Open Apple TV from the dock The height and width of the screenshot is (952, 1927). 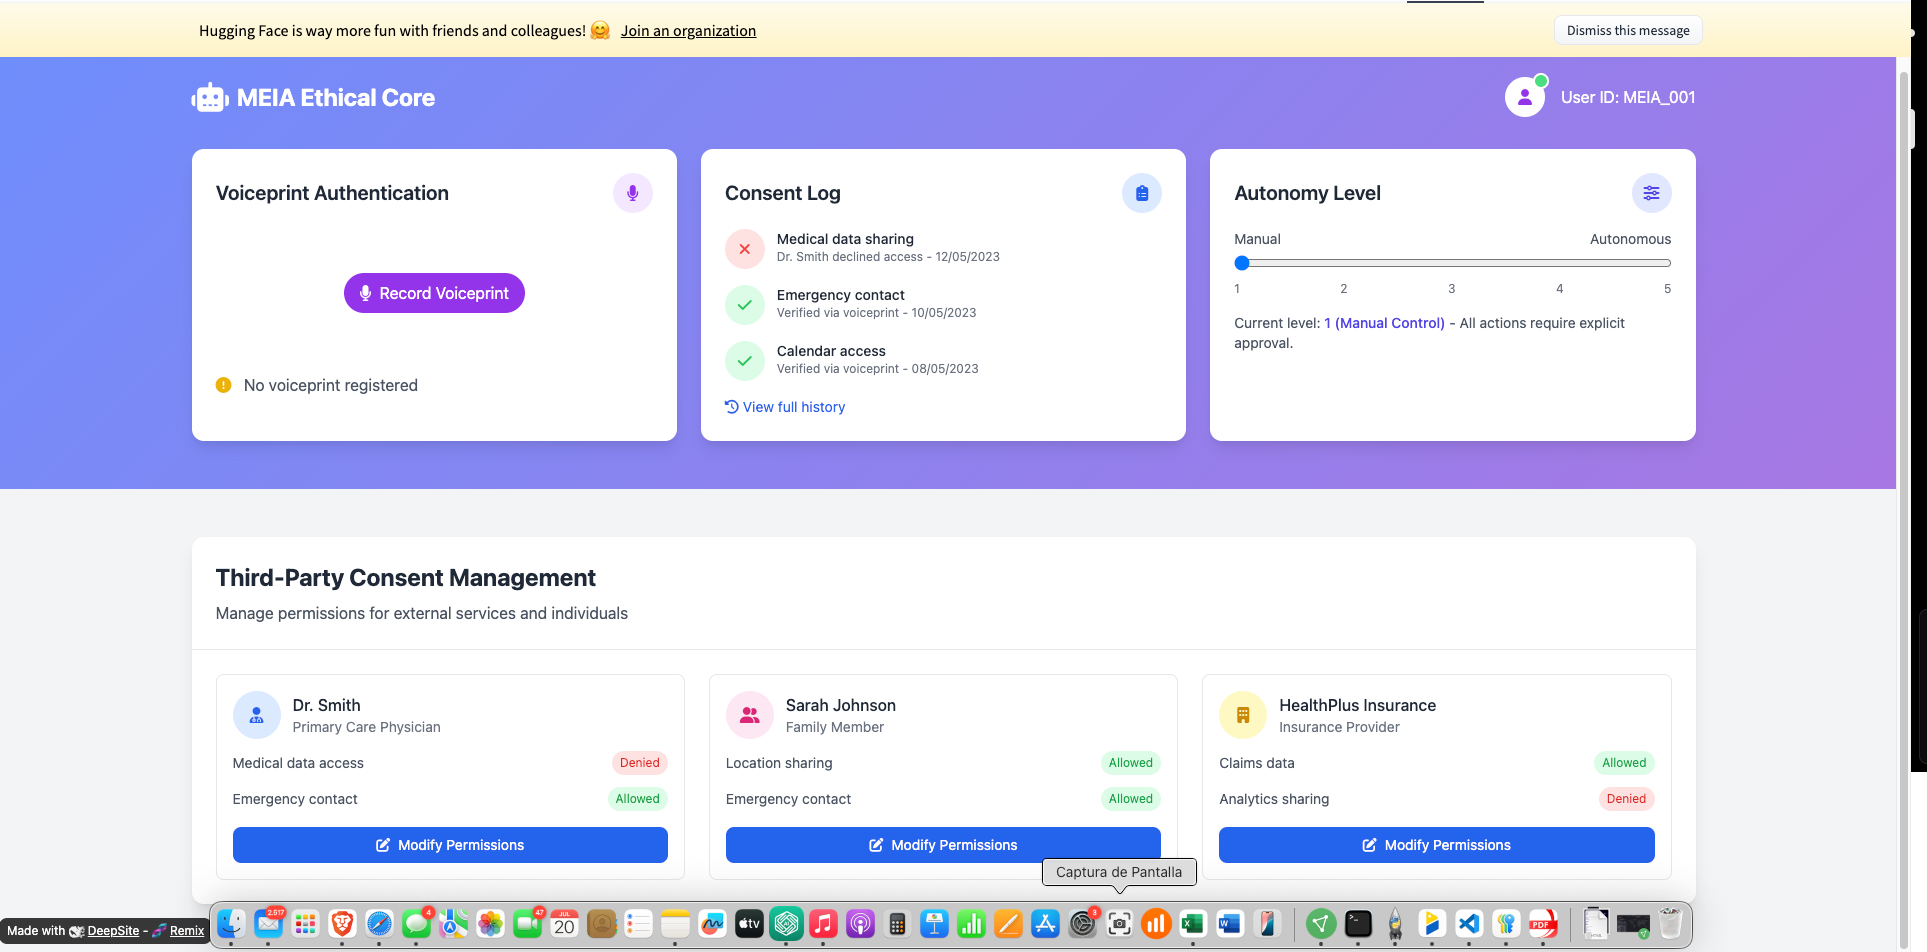(x=749, y=923)
